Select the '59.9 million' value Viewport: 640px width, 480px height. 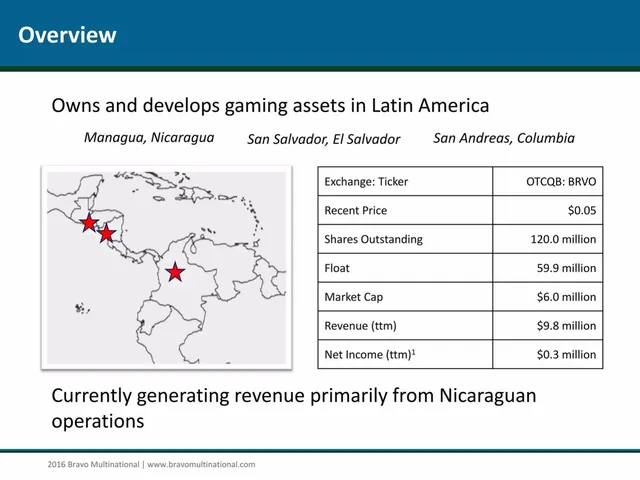(x=567, y=268)
